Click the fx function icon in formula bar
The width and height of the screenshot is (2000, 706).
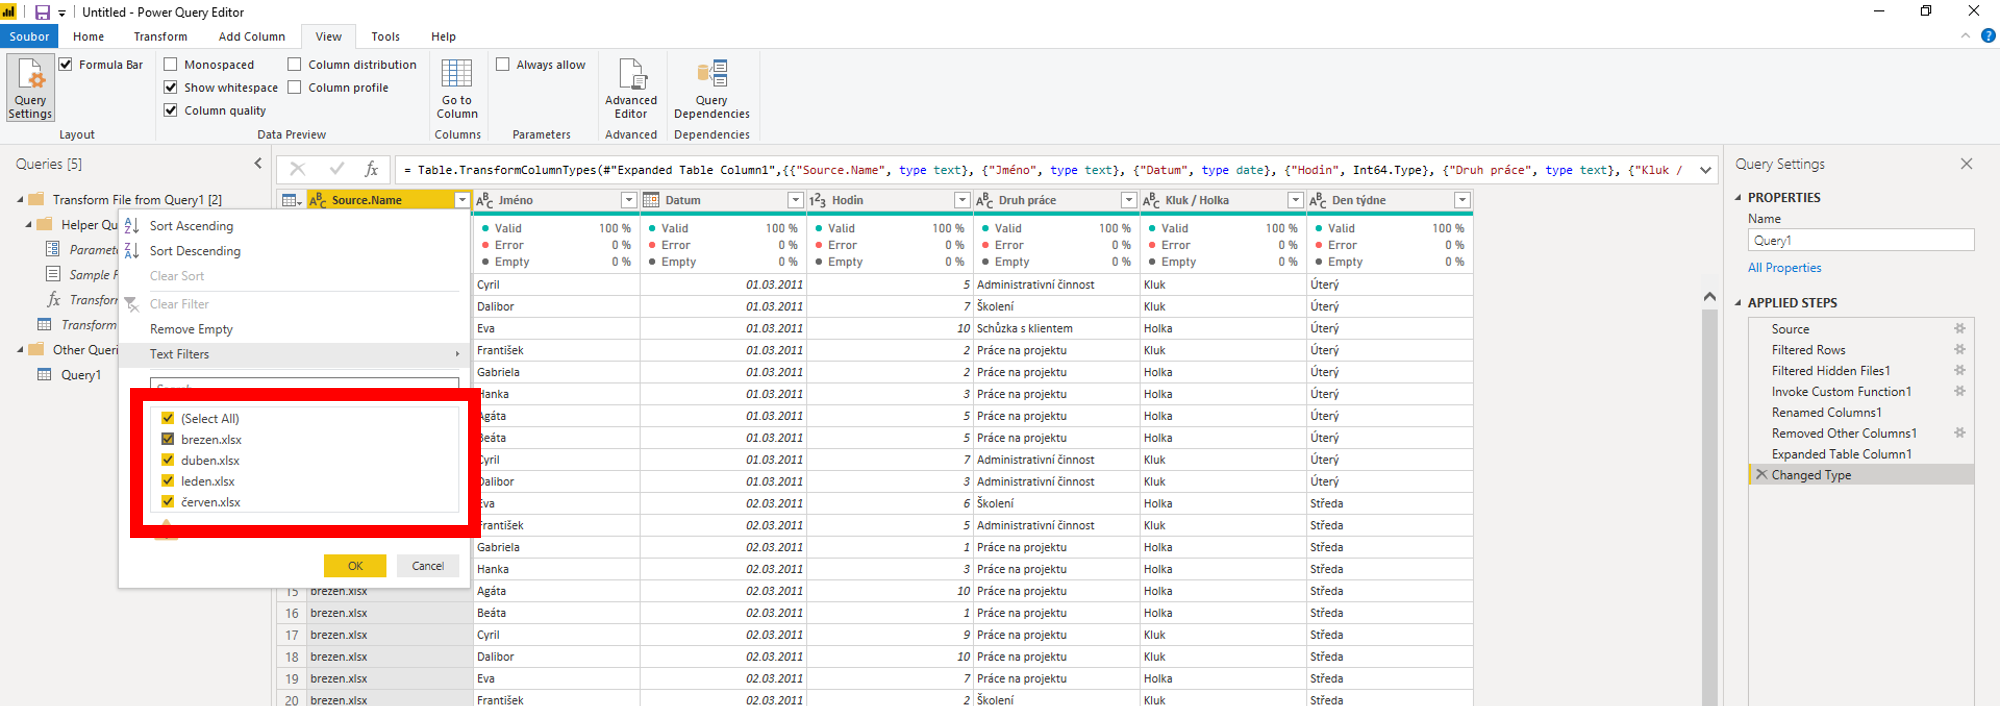(371, 169)
